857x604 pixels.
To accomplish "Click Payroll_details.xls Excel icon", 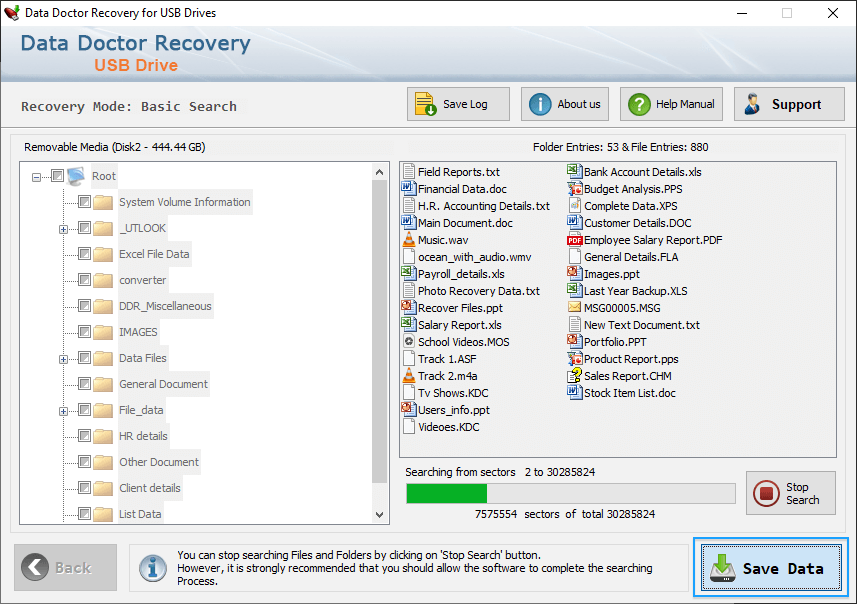I will click(409, 273).
